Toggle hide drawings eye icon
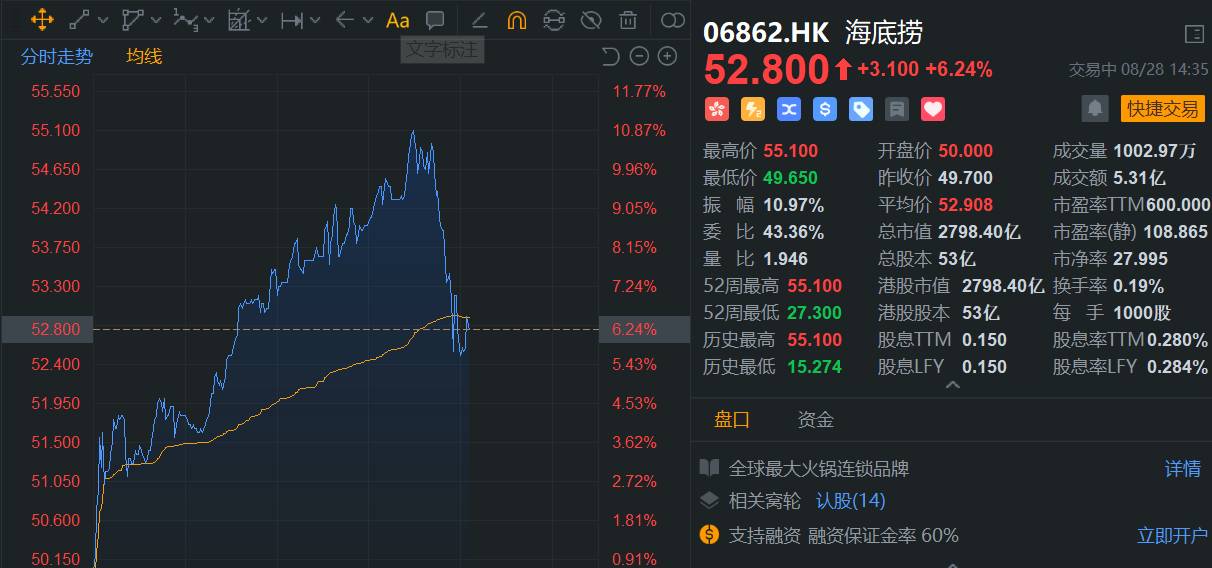 tap(590, 19)
